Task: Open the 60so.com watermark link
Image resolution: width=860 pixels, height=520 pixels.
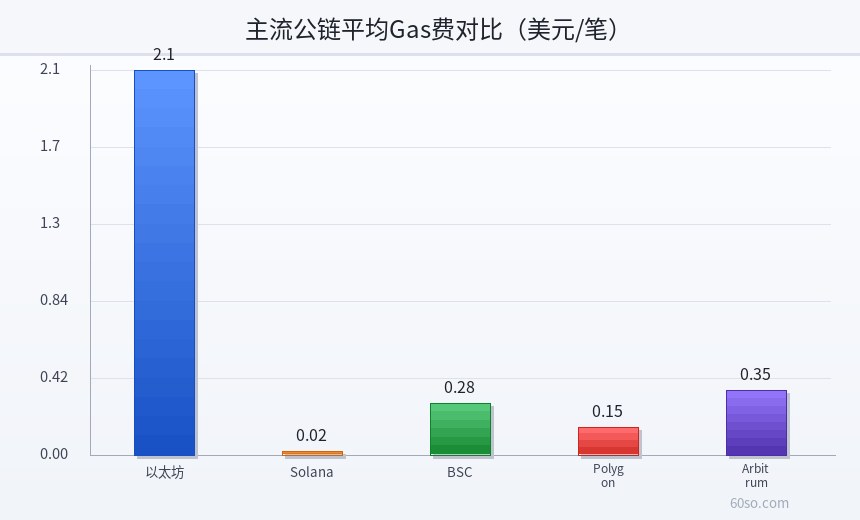Action: (x=759, y=503)
